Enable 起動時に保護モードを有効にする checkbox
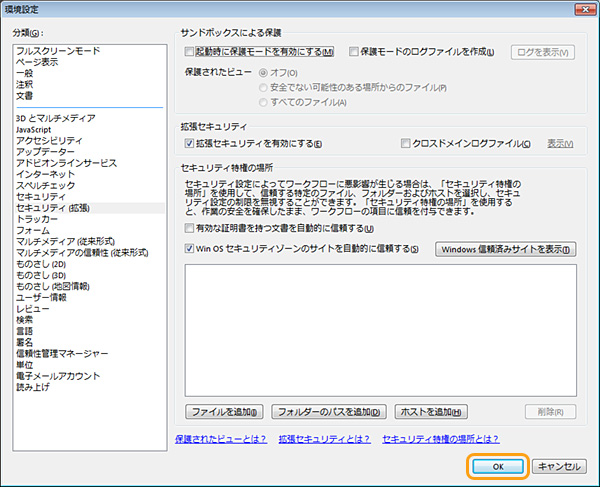This screenshot has height=497, width=600. (x=190, y=51)
